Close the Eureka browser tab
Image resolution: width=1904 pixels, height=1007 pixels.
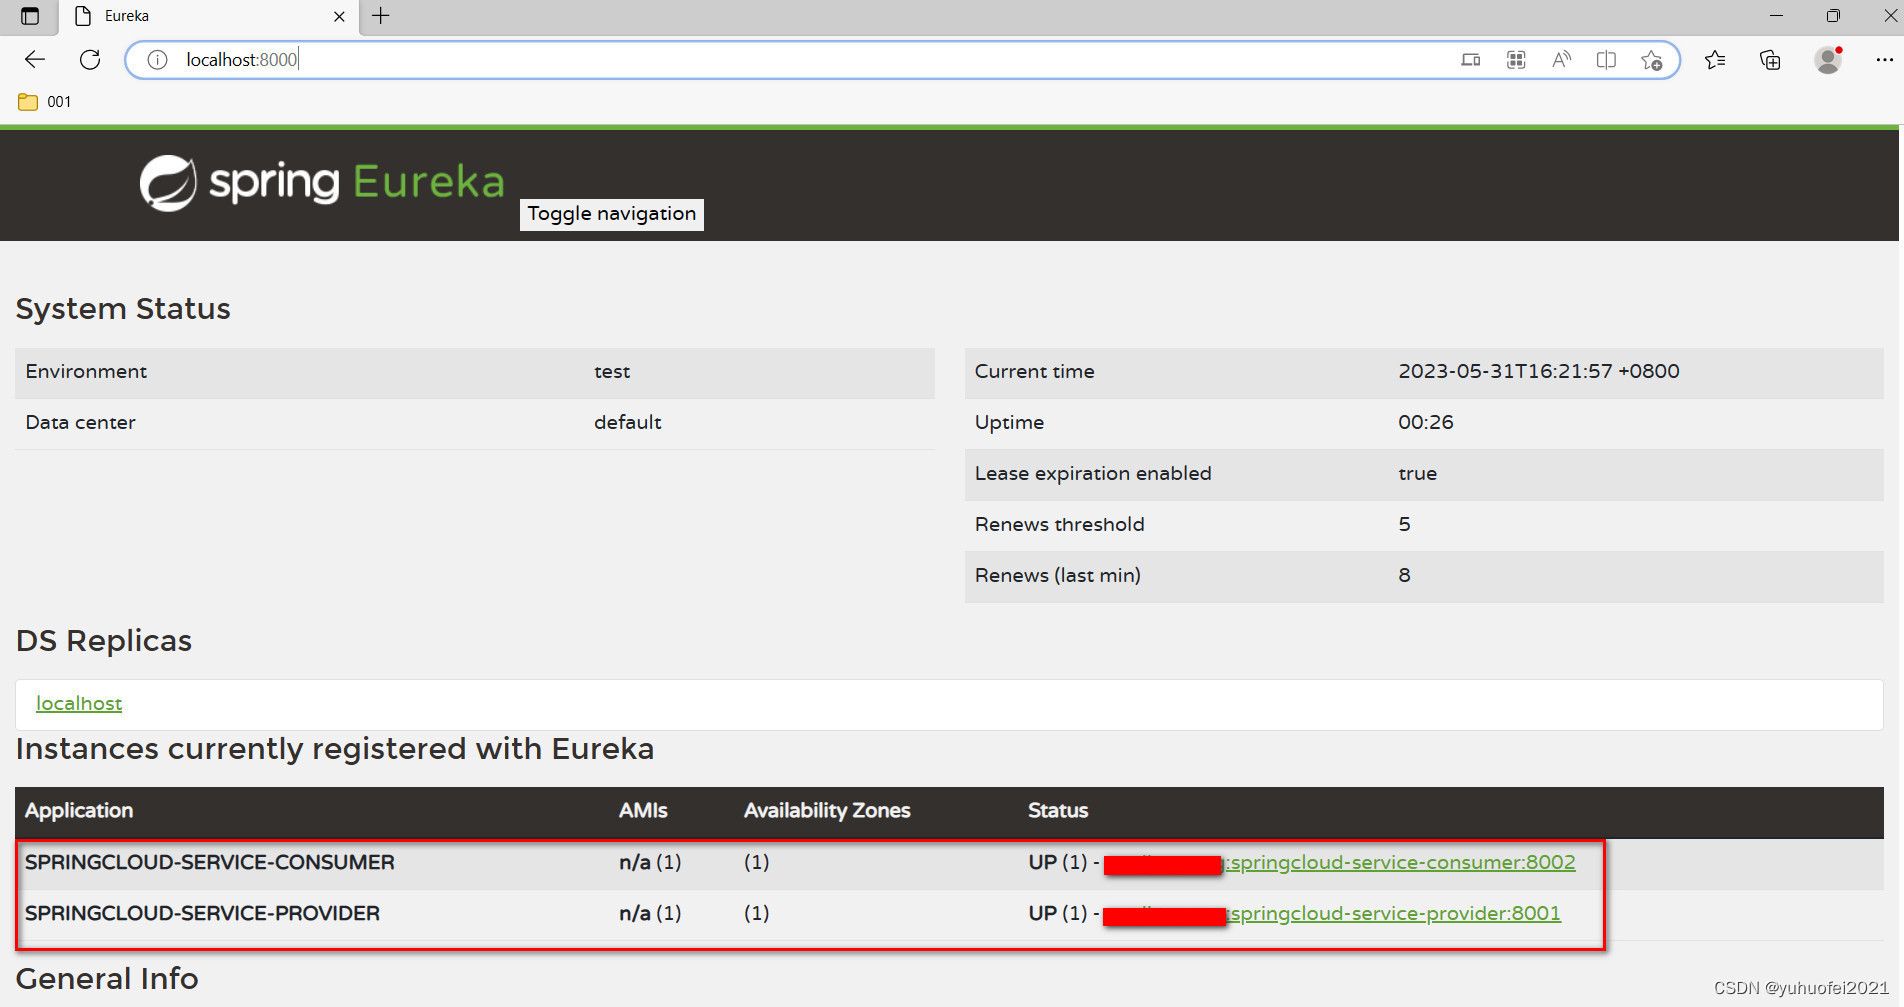339,16
